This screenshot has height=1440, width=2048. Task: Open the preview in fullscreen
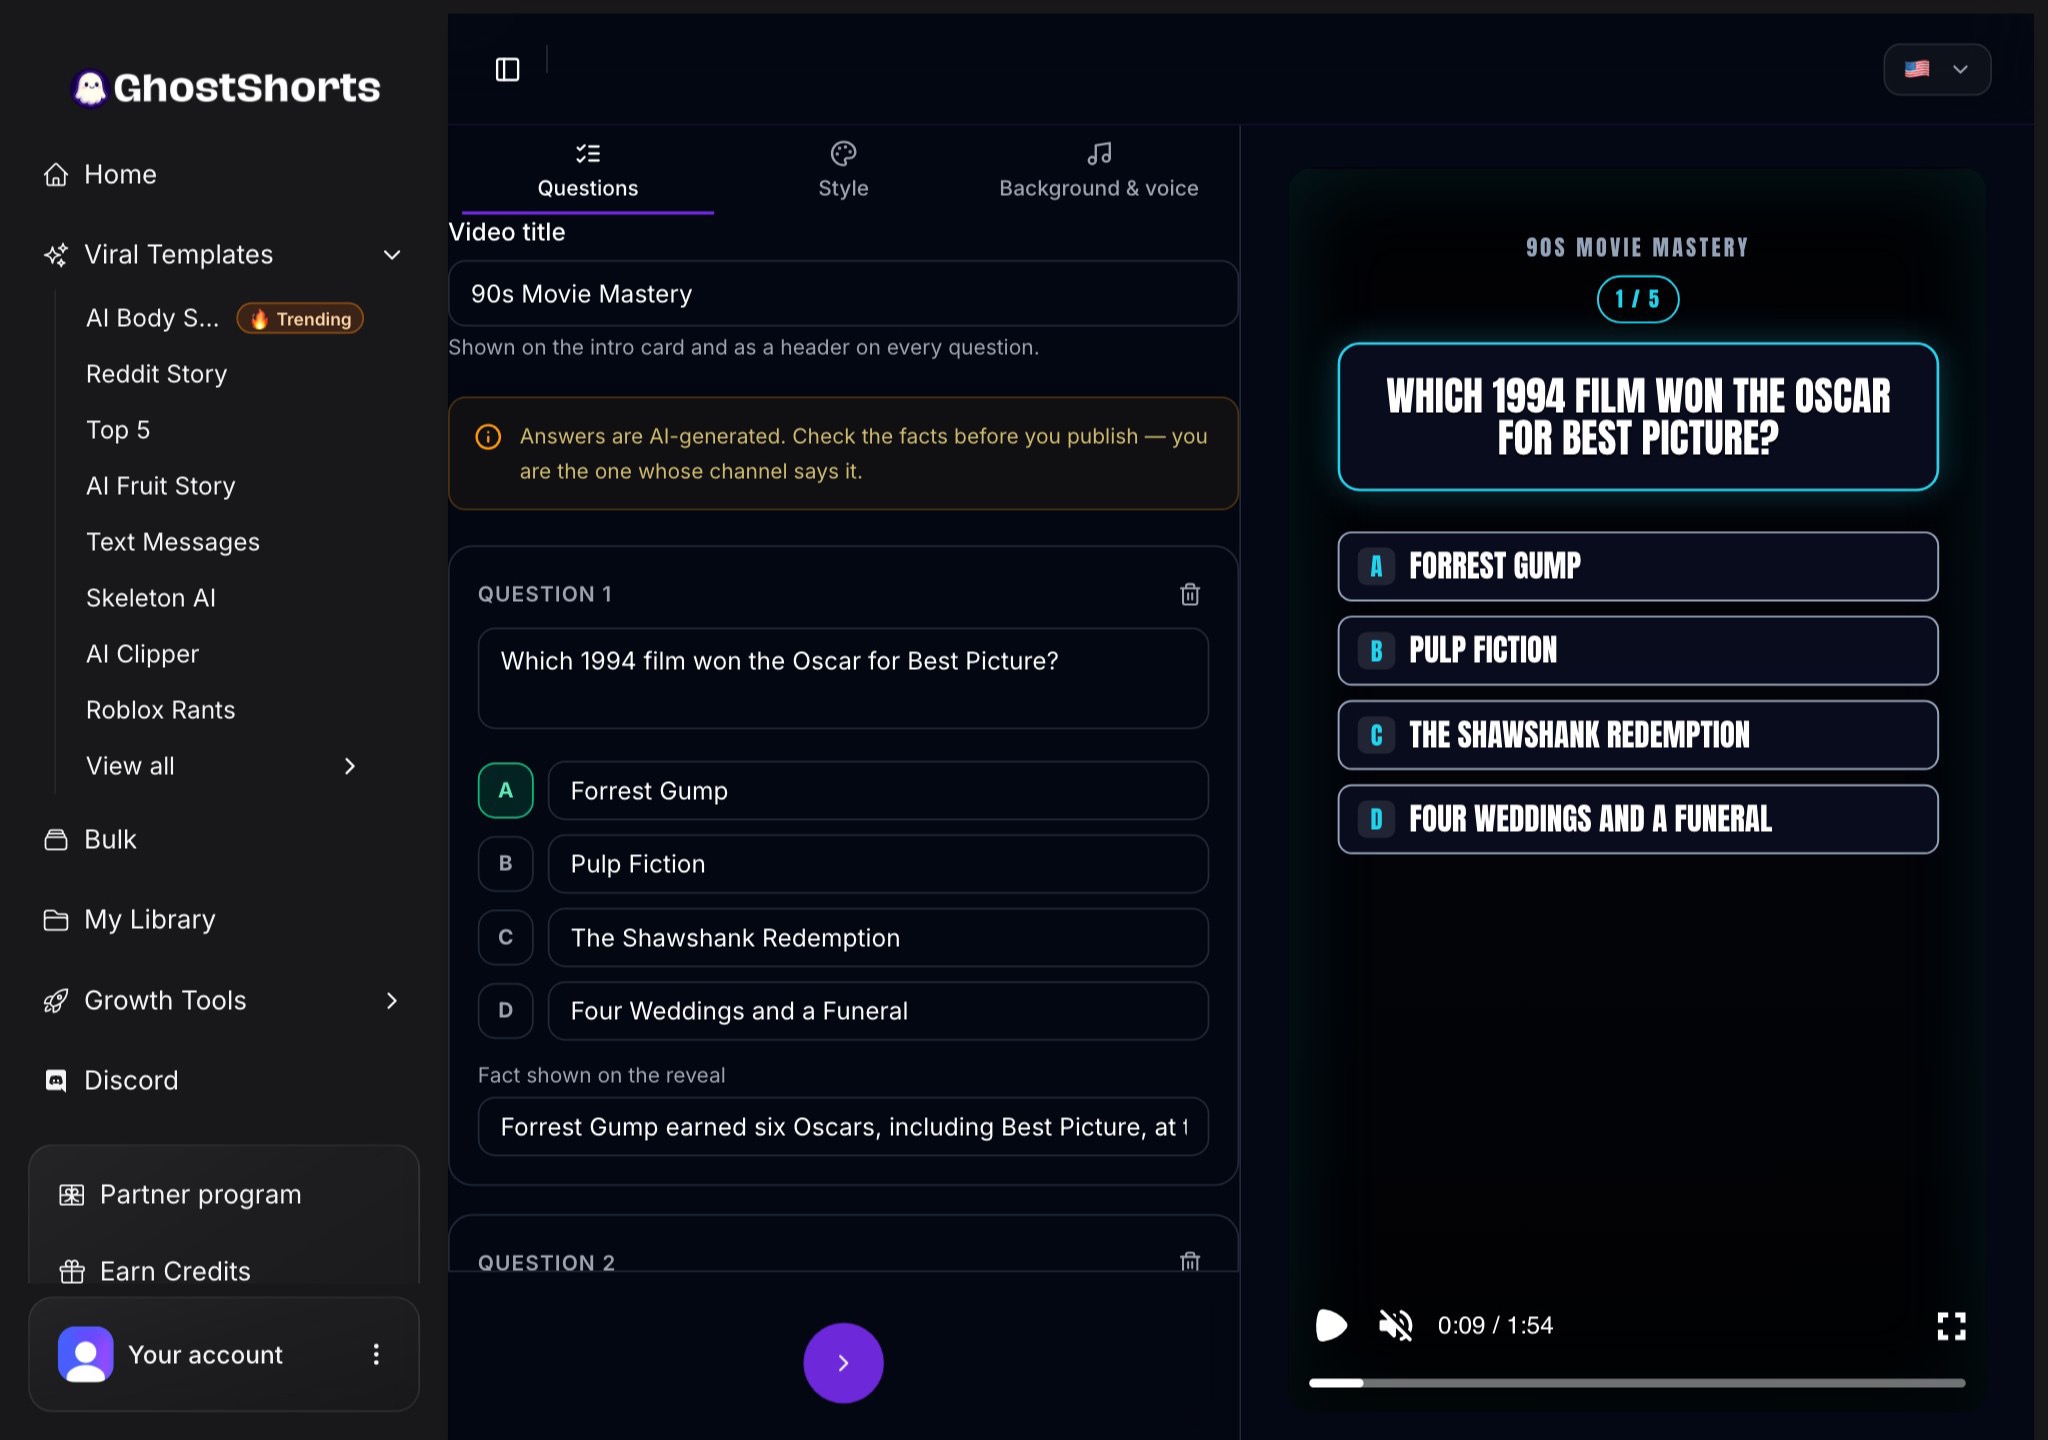click(1951, 1326)
